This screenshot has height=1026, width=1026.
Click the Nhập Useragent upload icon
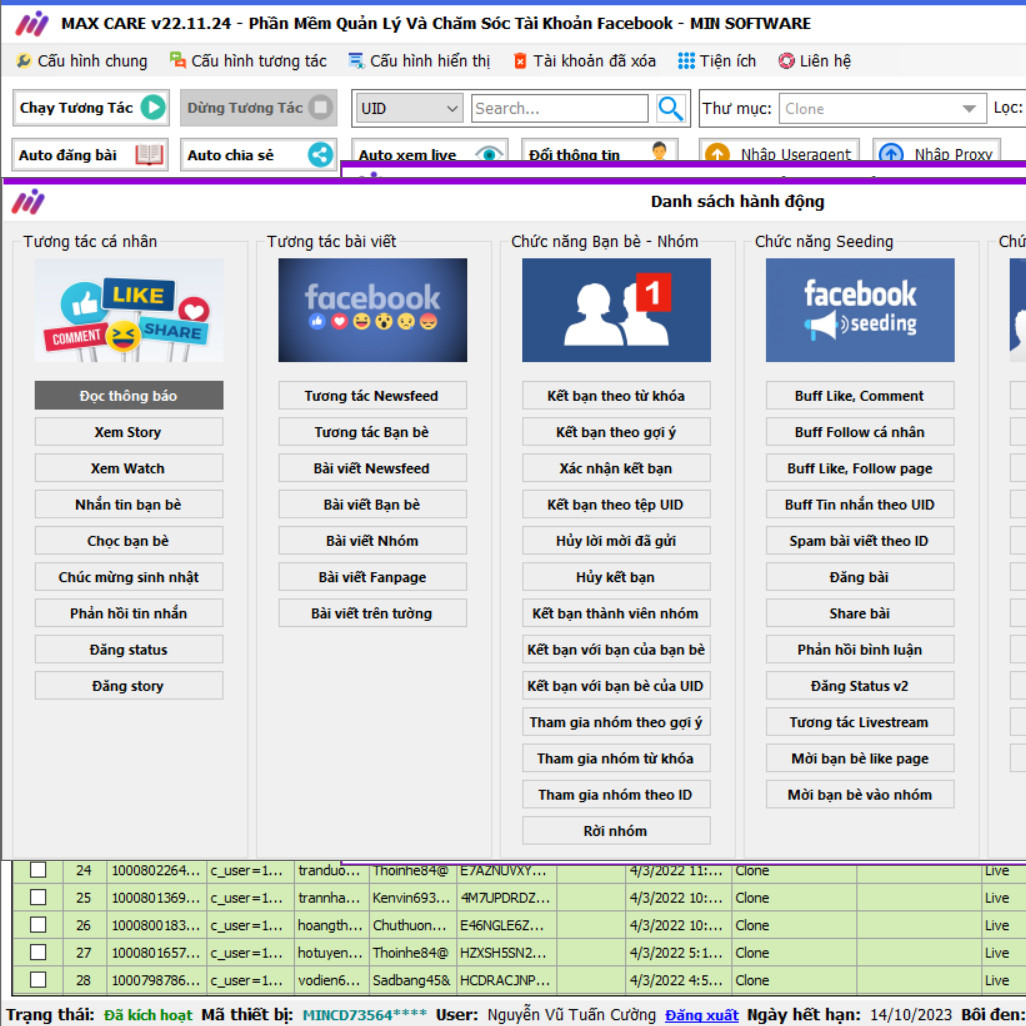point(716,154)
